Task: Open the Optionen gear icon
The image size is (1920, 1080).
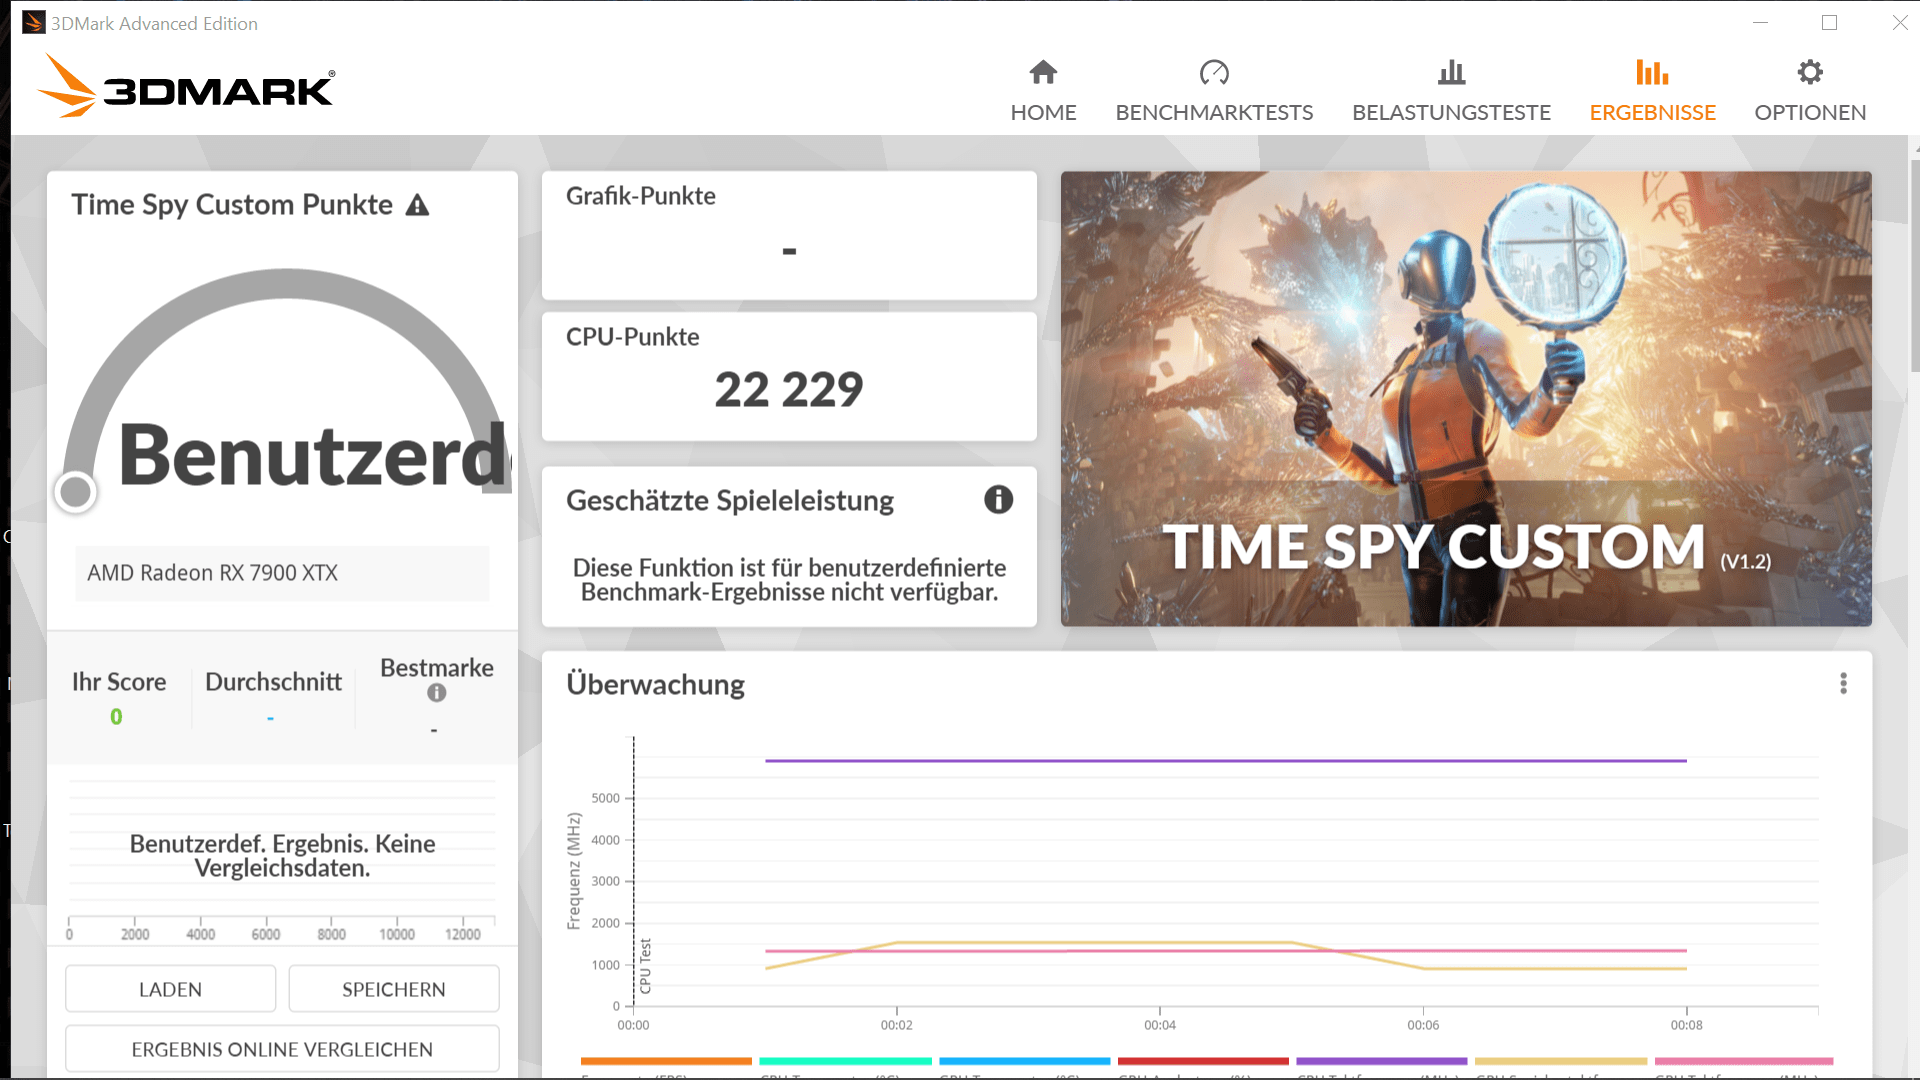Action: pos(1810,73)
